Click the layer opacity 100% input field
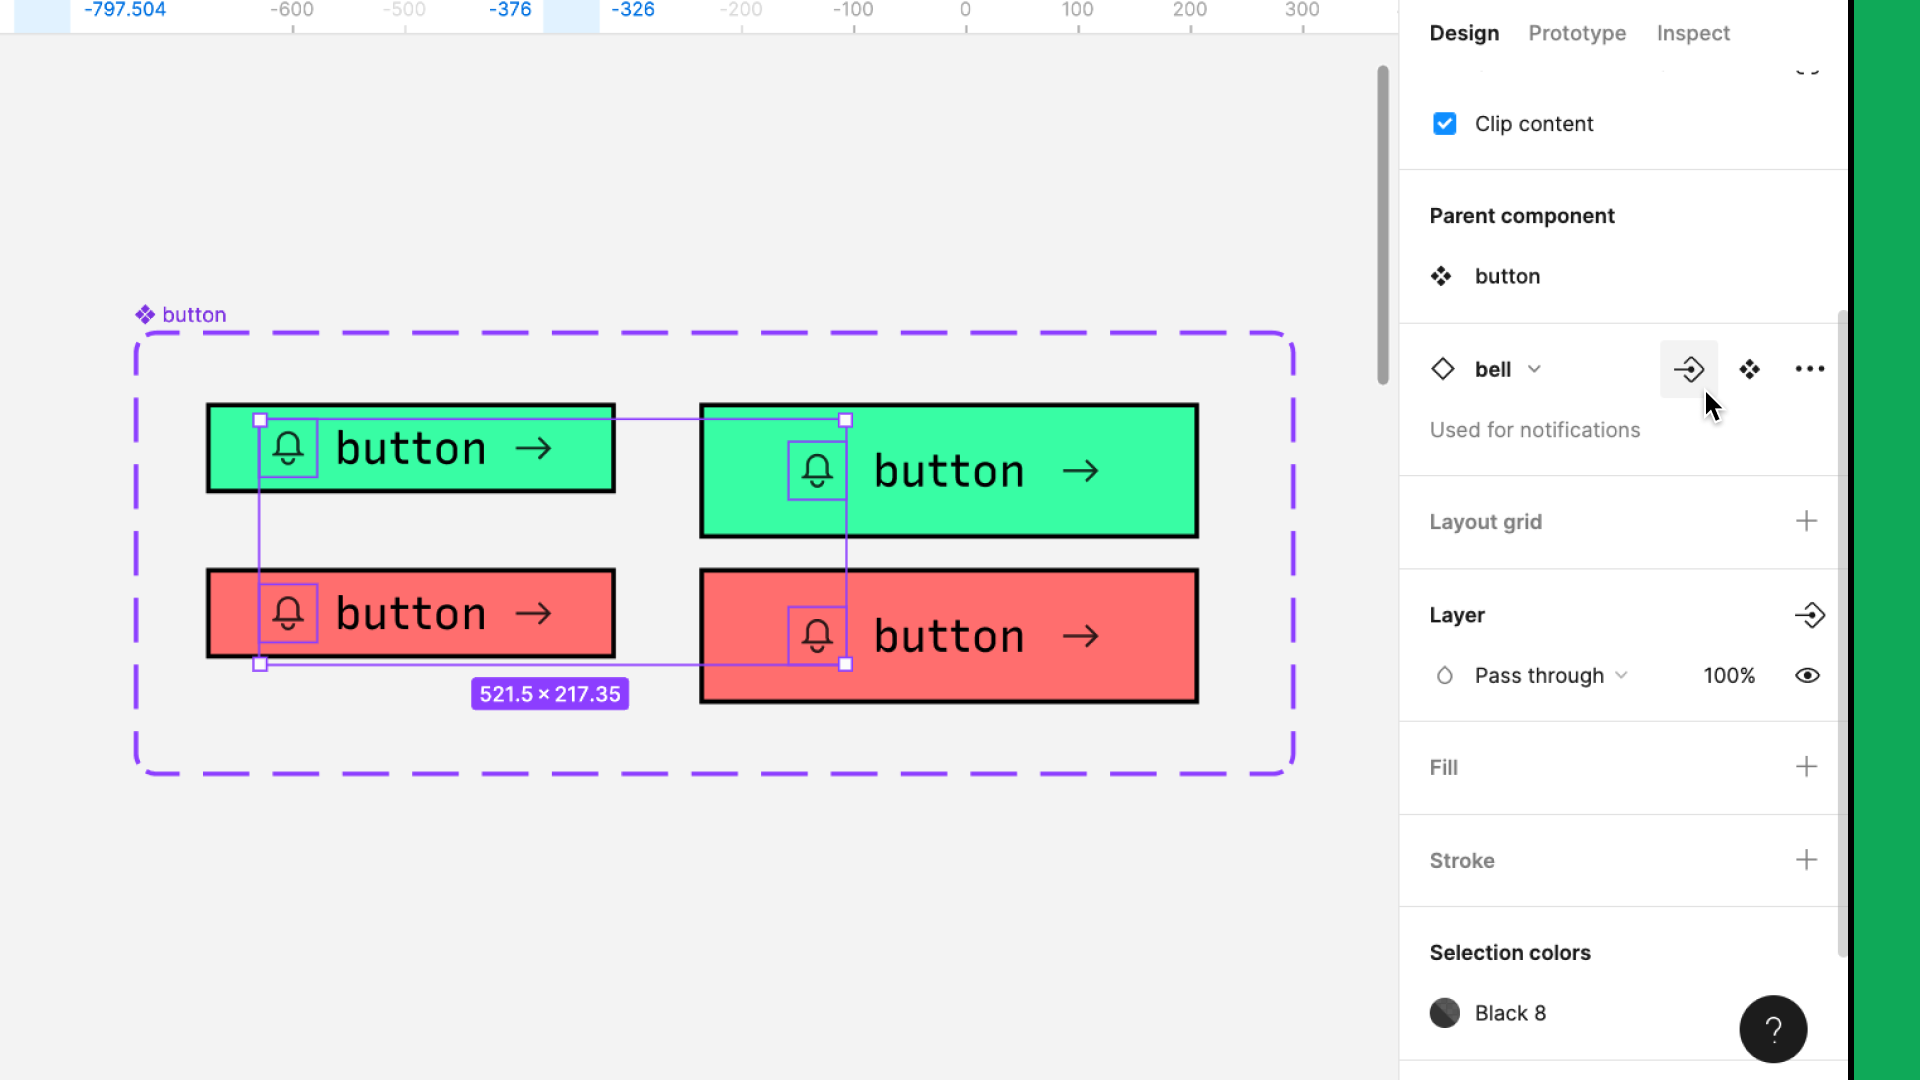The image size is (1920, 1080). (1729, 674)
